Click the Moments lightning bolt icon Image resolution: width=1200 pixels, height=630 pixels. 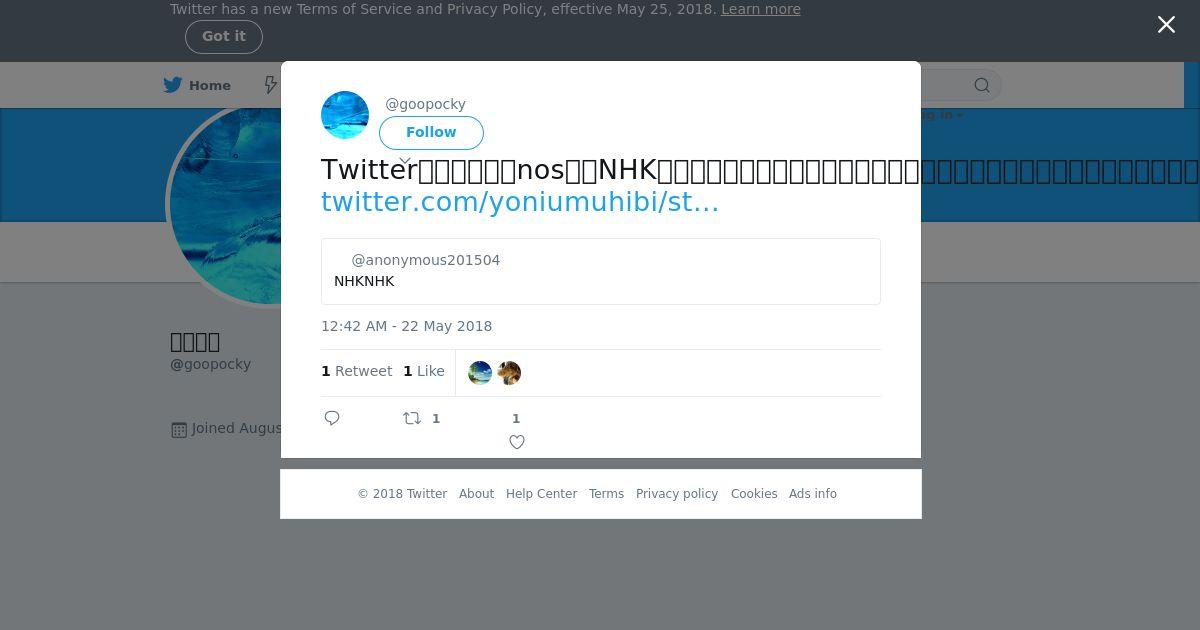point(270,85)
